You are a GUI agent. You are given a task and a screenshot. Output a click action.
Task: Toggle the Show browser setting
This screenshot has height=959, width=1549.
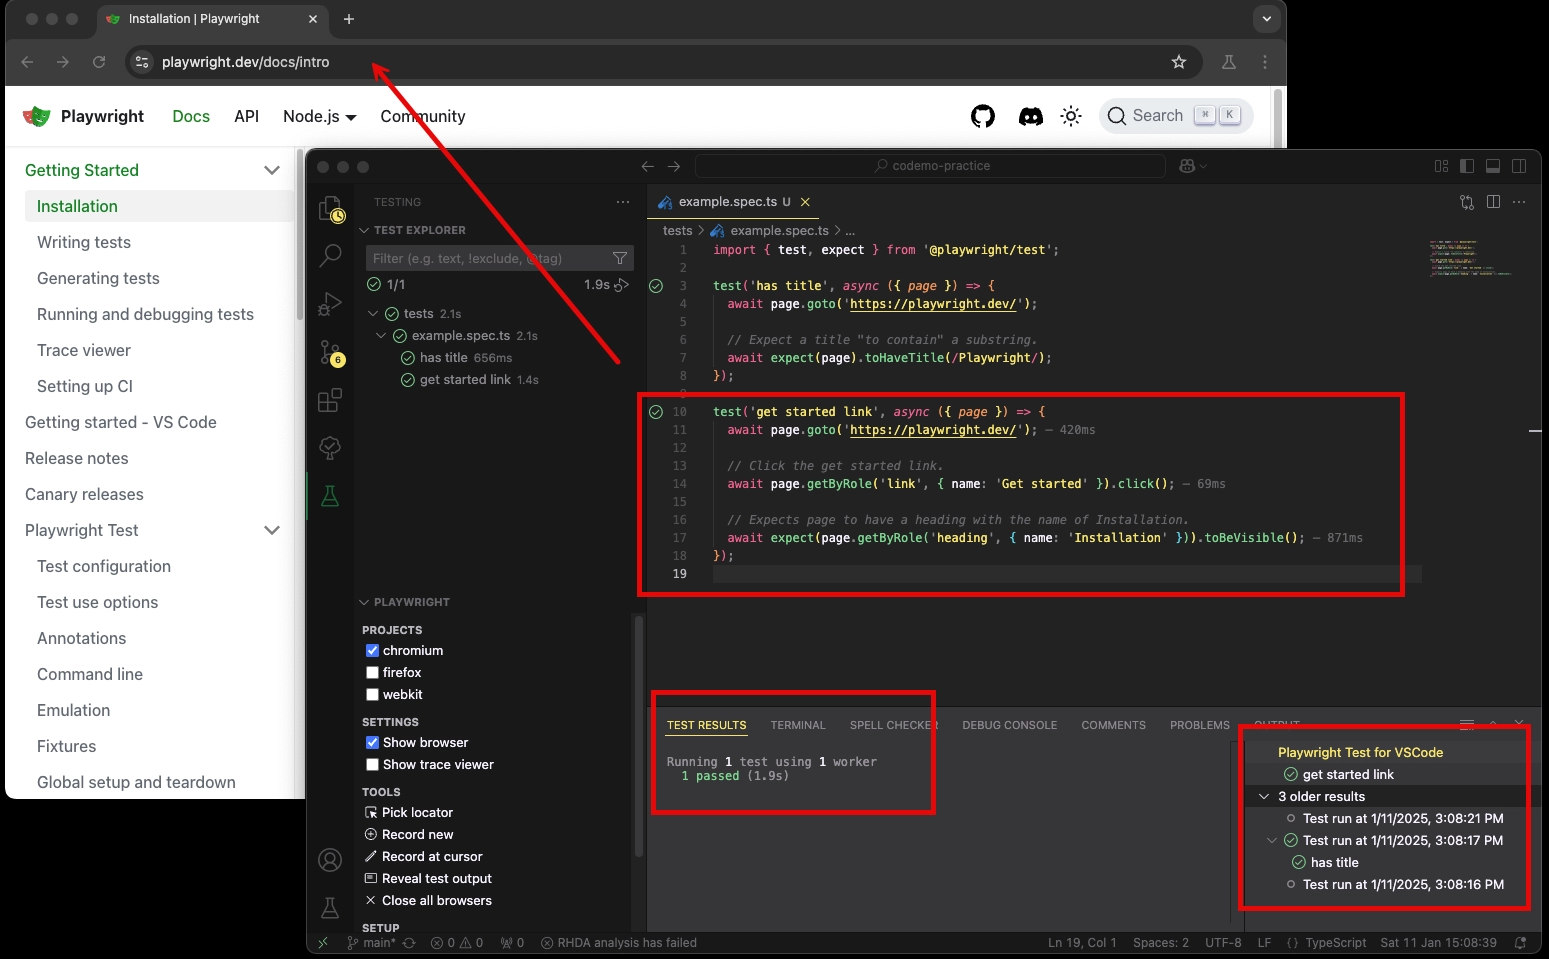[x=372, y=742]
